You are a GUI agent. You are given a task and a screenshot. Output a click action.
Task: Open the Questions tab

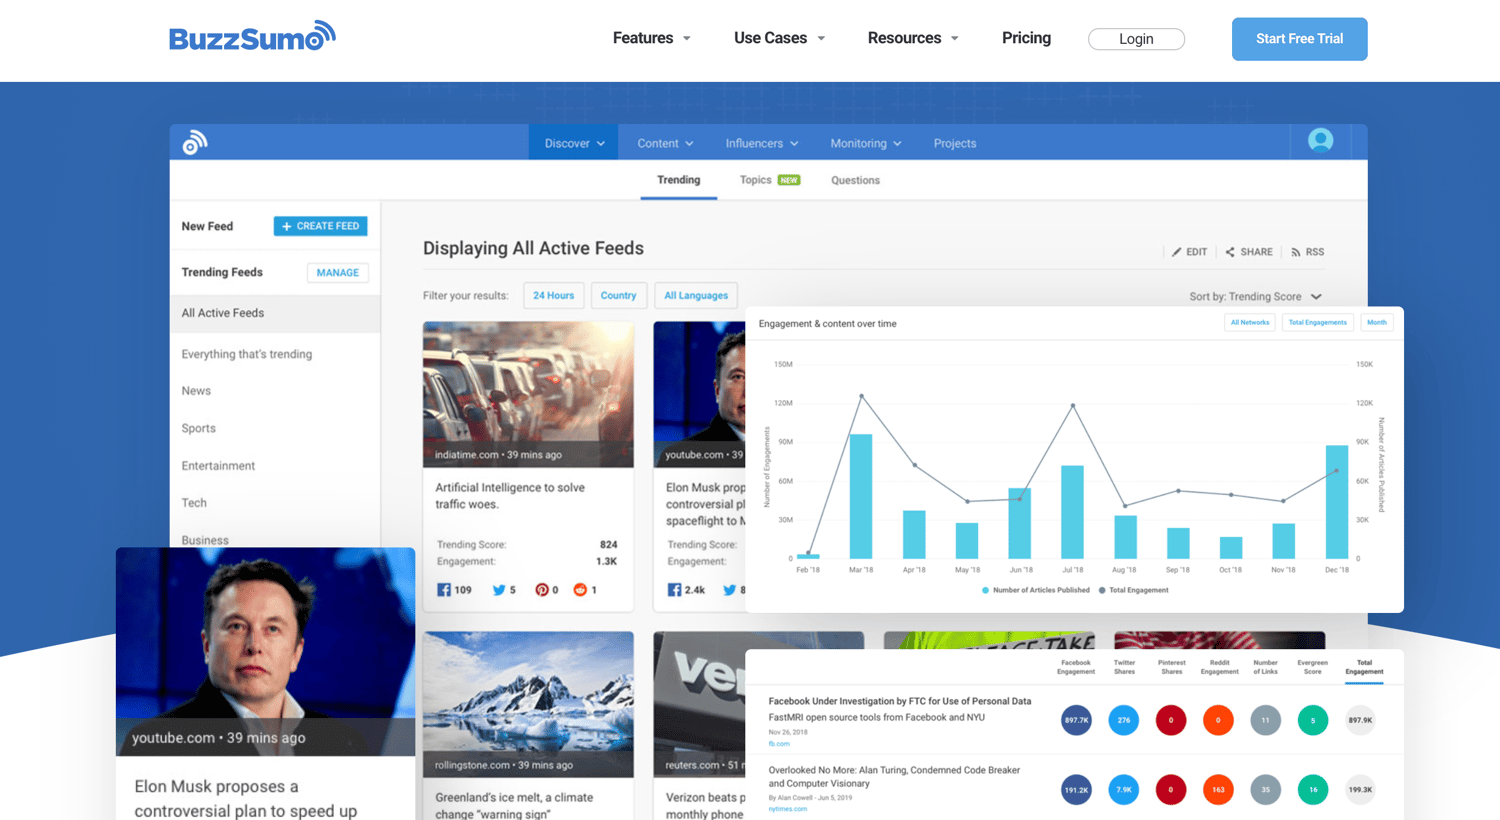coord(856,180)
